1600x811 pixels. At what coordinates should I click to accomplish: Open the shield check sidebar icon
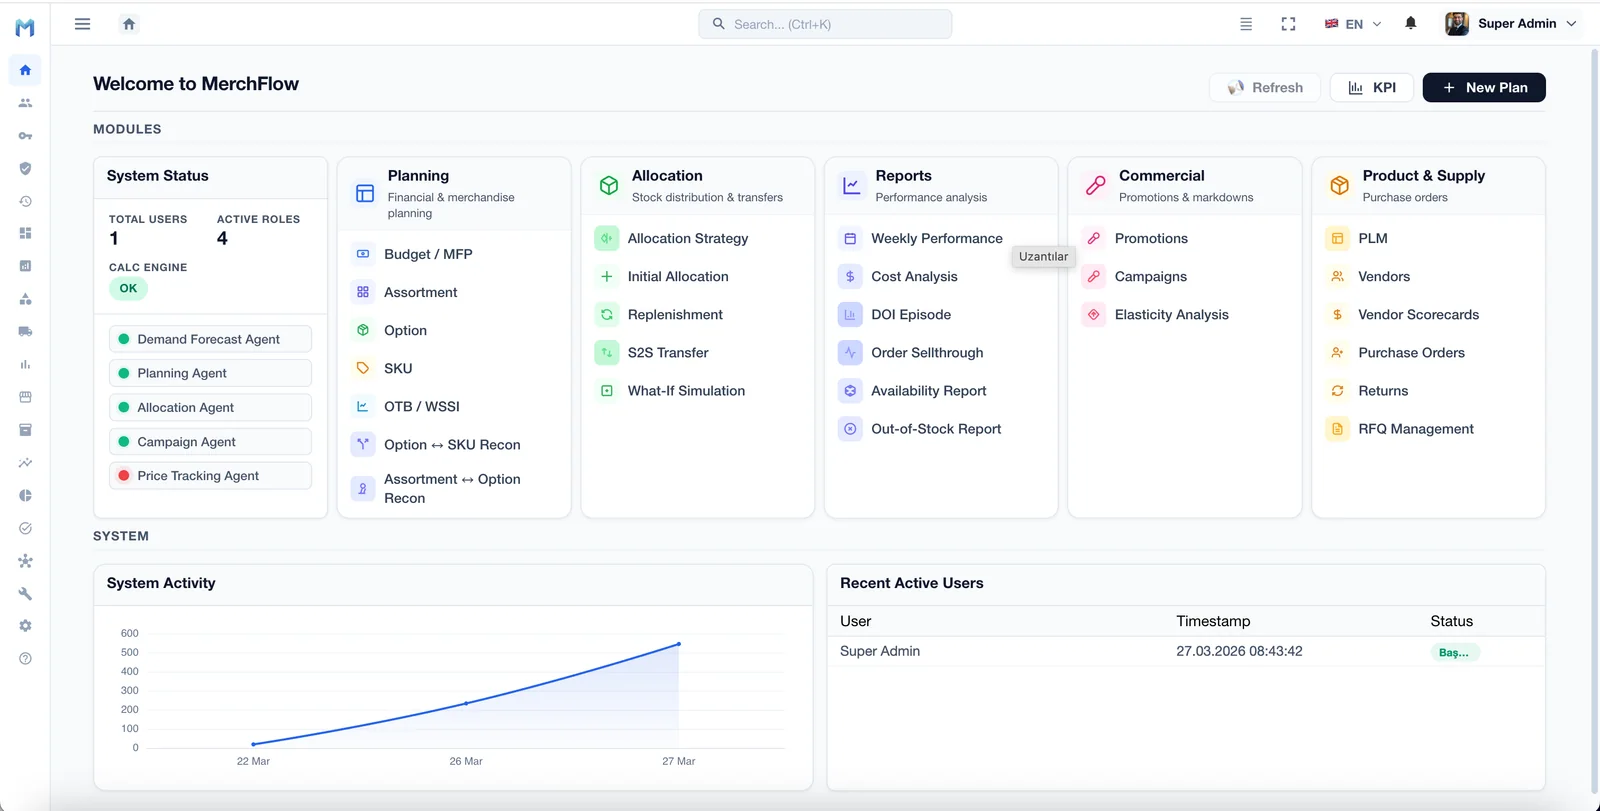[25, 168]
